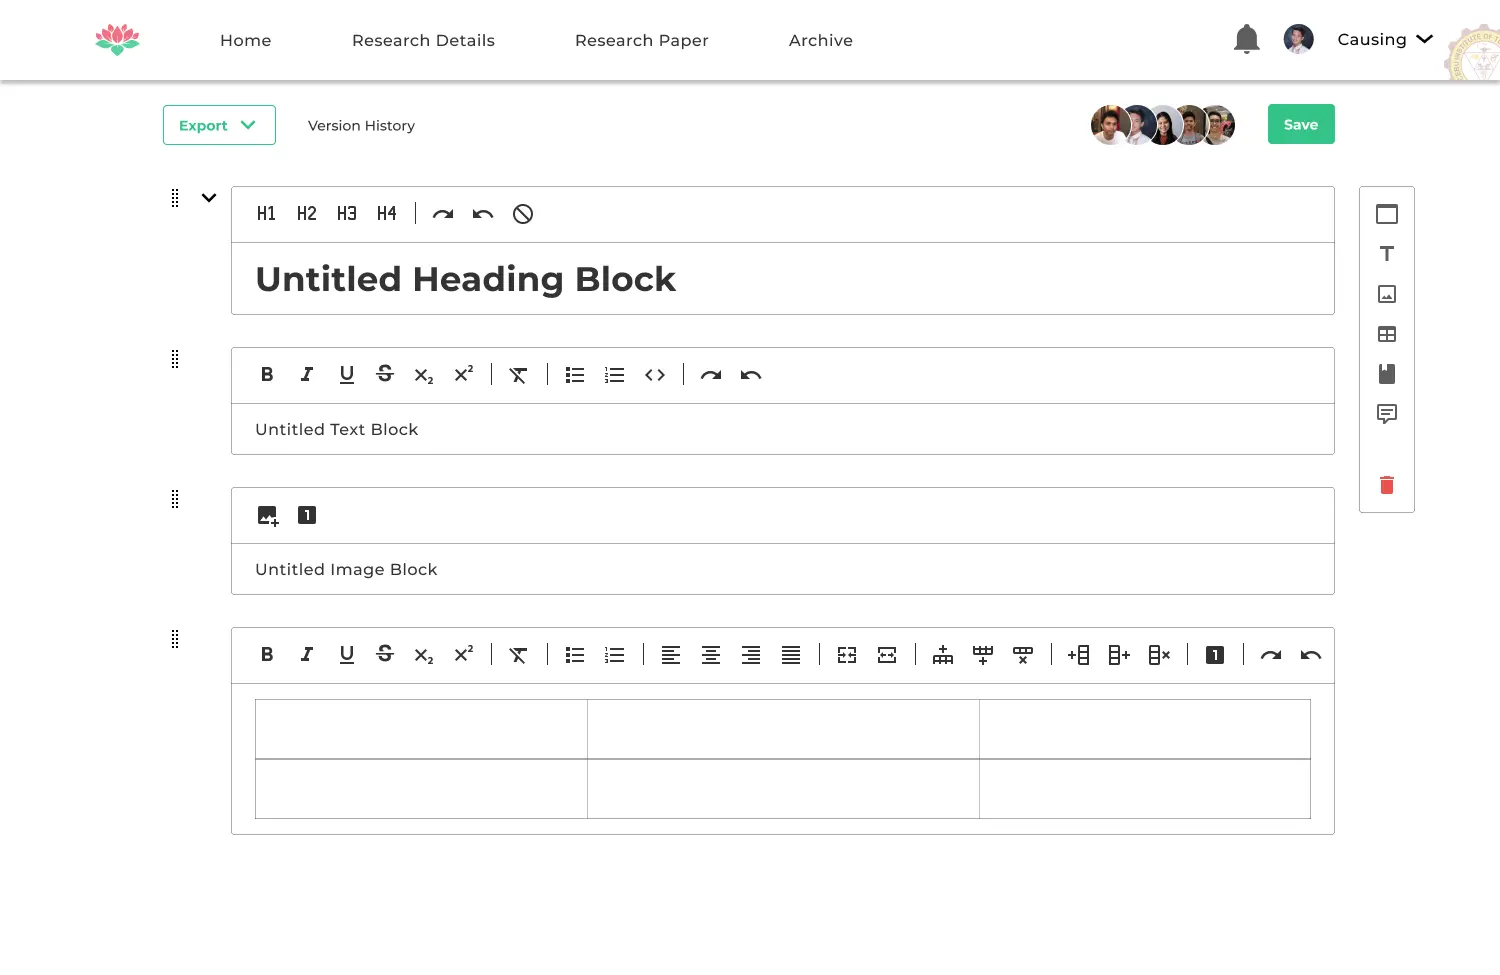1500x975 pixels.
Task: Toggle strikethrough in the table block toolbar
Action: pyautogui.click(x=385, y=654)
